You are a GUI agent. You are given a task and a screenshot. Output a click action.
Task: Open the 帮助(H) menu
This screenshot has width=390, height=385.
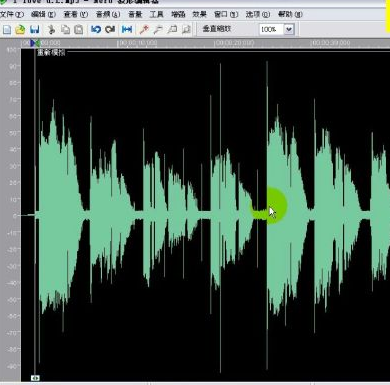coord(290,14)
